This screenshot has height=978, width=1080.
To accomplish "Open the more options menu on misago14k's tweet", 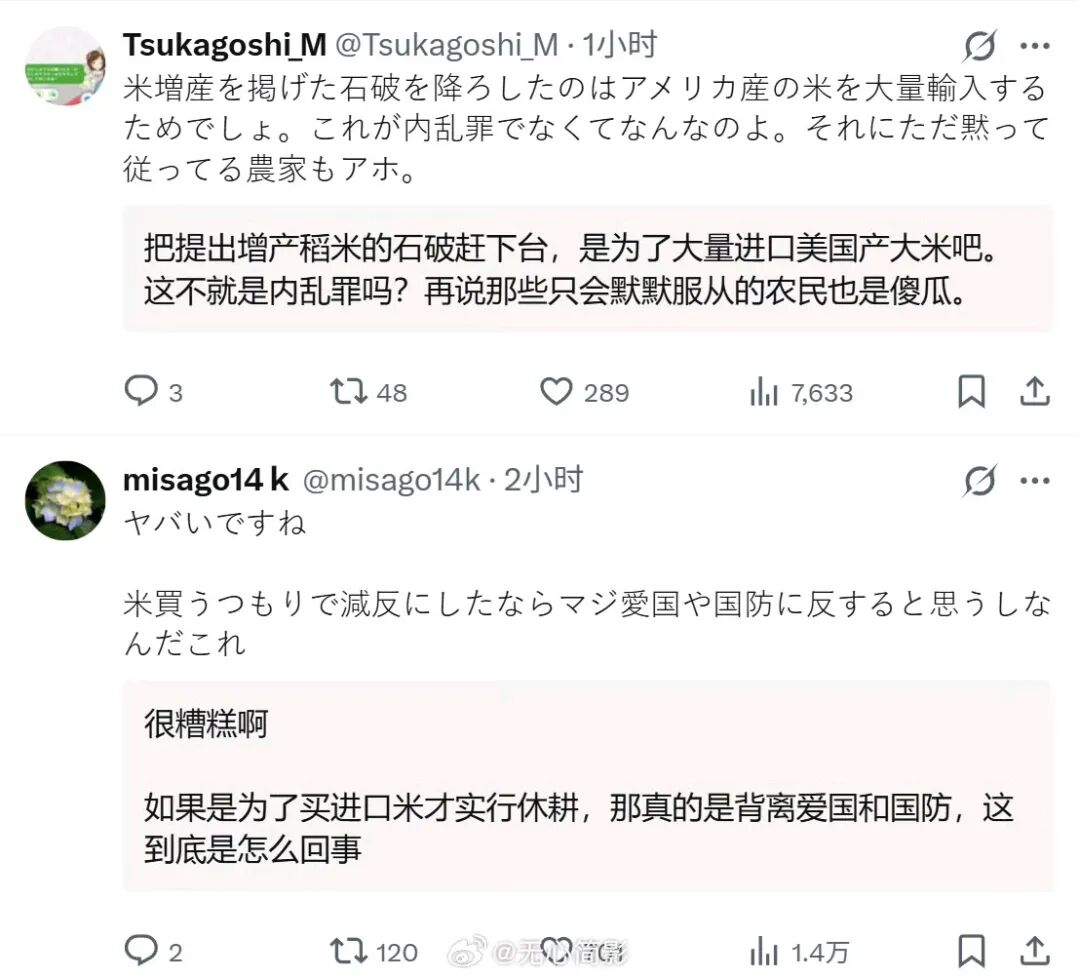I will coord(1035,480).
